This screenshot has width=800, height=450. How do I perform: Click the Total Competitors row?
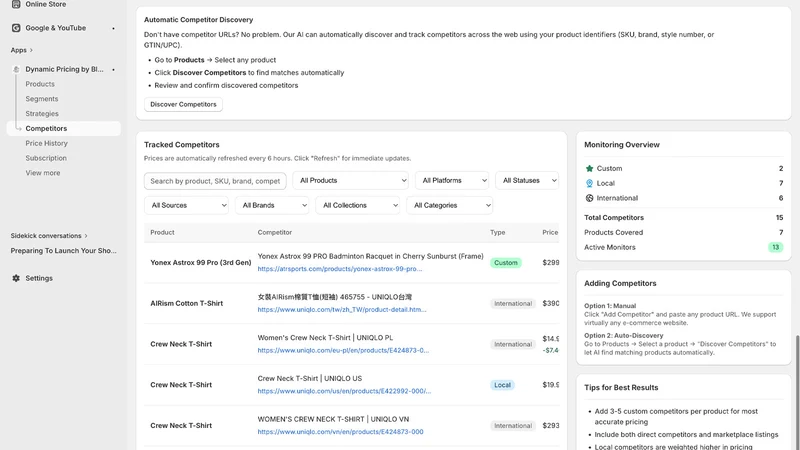[683, 218]
